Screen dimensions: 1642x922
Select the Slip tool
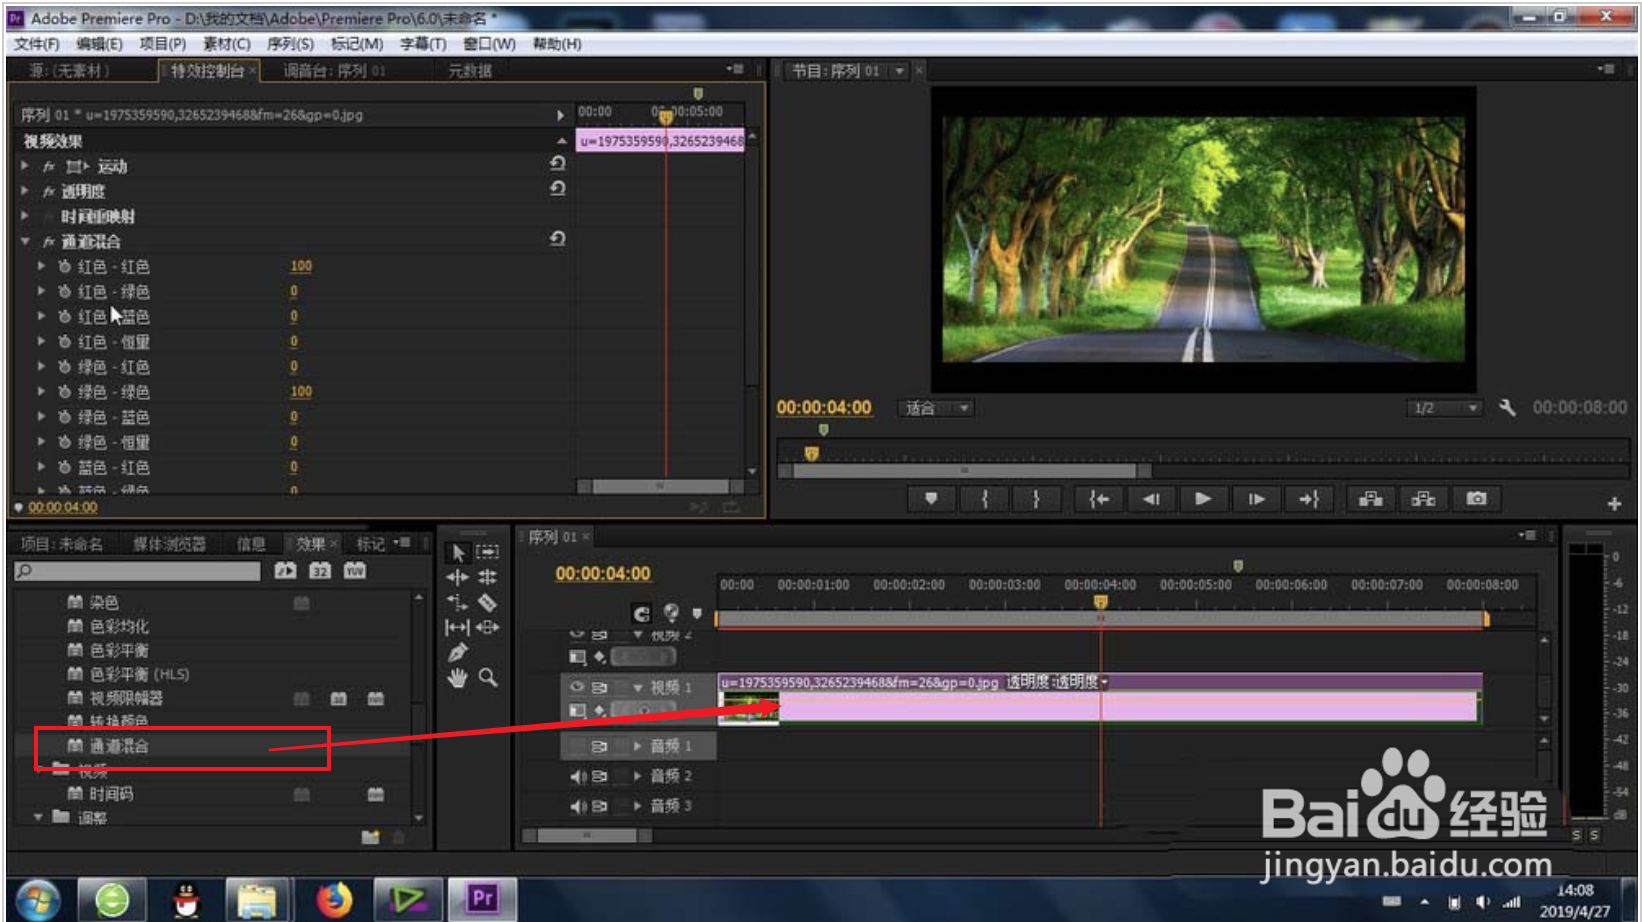[457, 627]
